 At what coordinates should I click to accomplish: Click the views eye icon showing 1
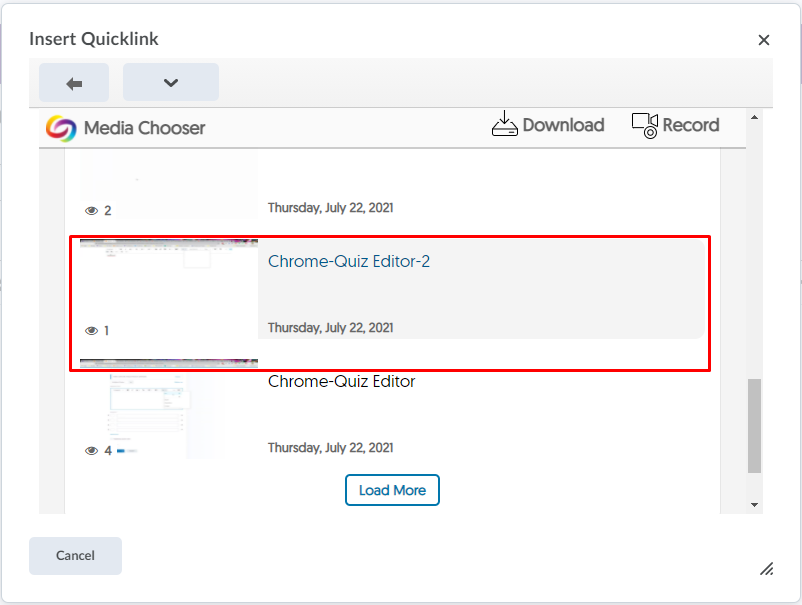[x=92, y=331]
